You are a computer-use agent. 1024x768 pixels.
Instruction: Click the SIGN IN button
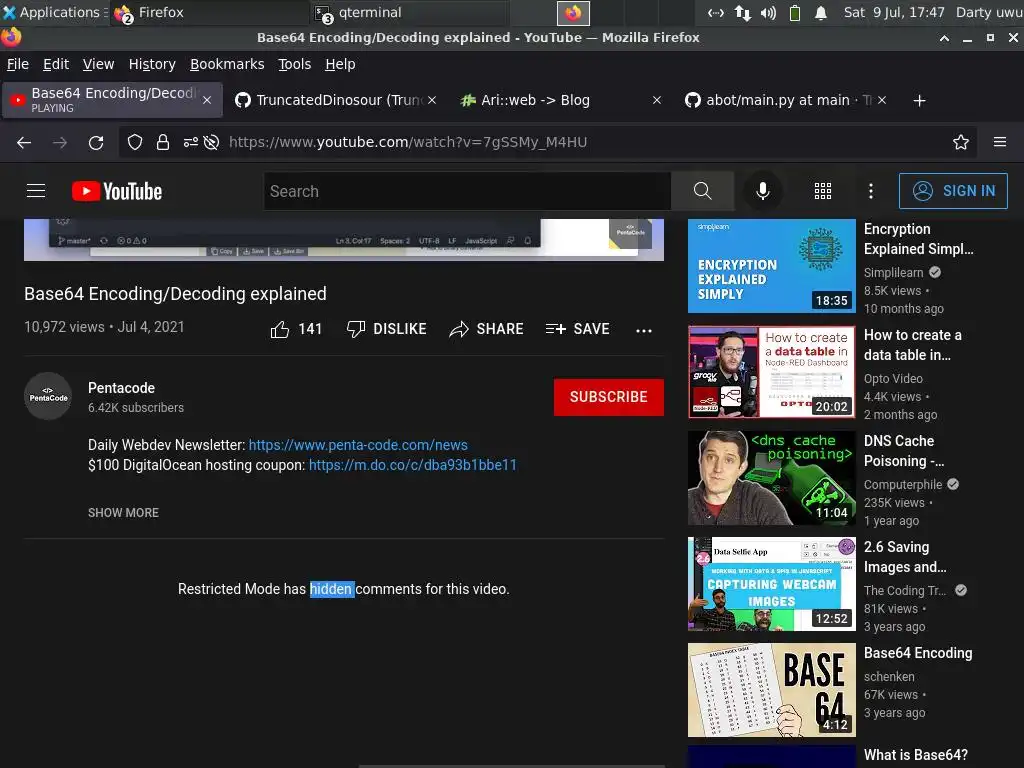point(953,191)
